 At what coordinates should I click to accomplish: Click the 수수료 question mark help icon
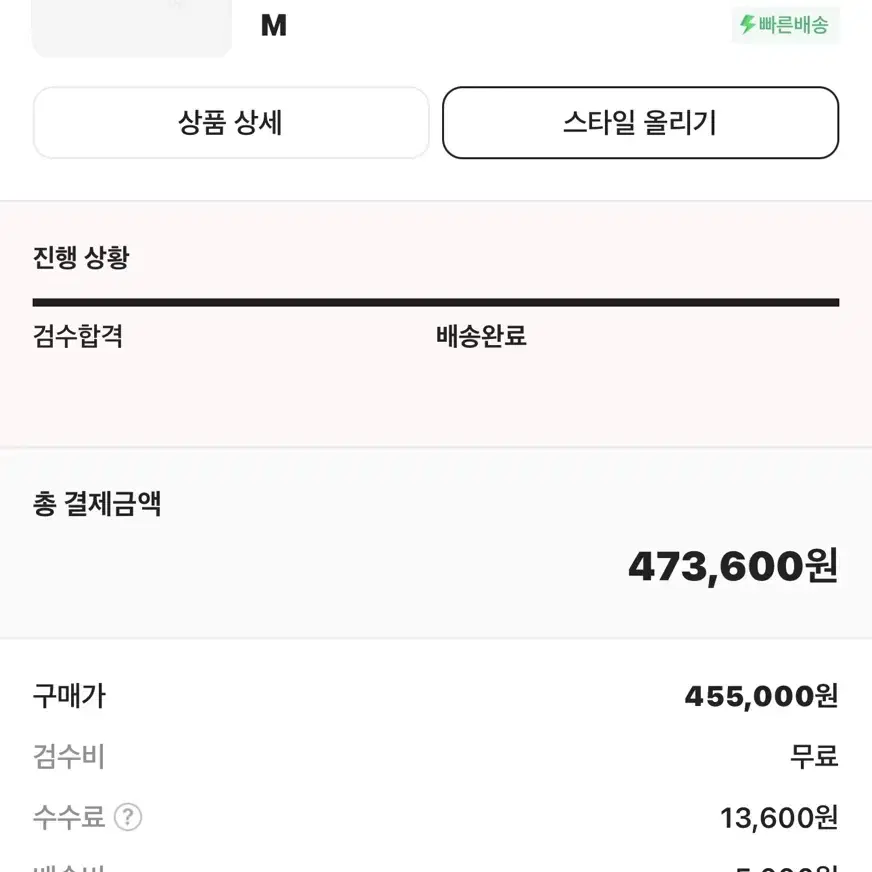[x=128, y=817]
